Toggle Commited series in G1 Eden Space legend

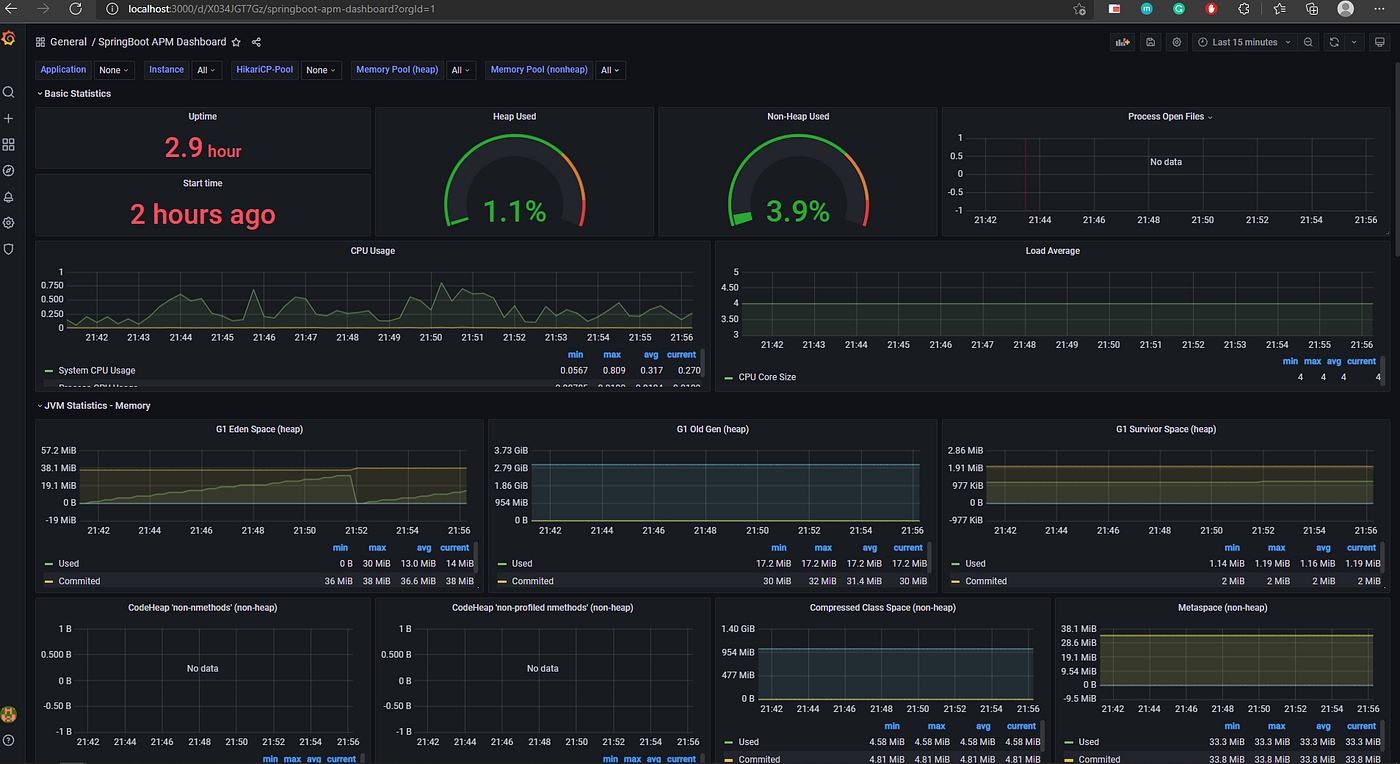tap(79, 581)
